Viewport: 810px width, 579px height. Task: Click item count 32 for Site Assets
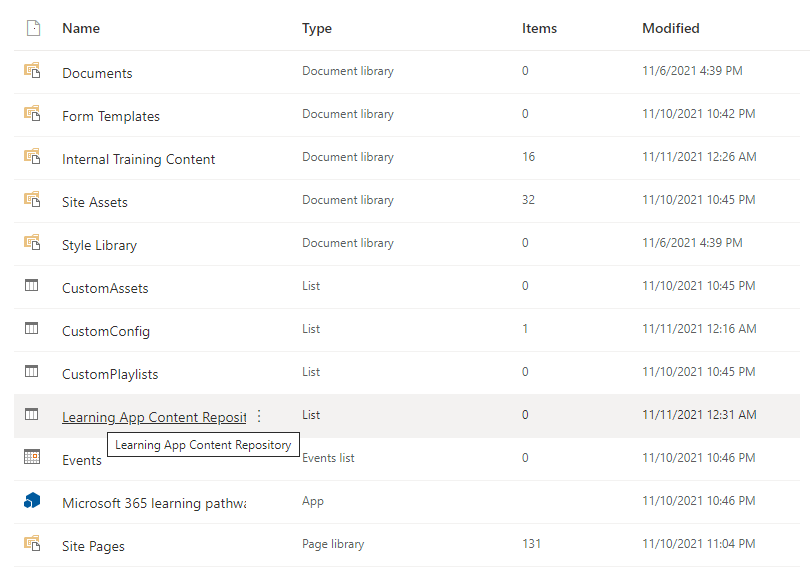(x=528, y=199)
